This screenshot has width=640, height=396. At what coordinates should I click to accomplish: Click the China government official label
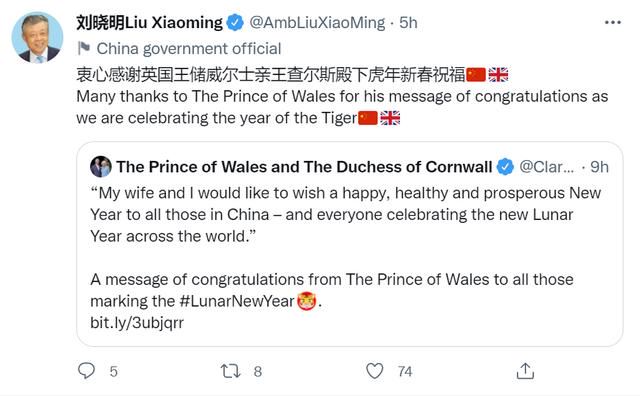(x=189, y=49)
